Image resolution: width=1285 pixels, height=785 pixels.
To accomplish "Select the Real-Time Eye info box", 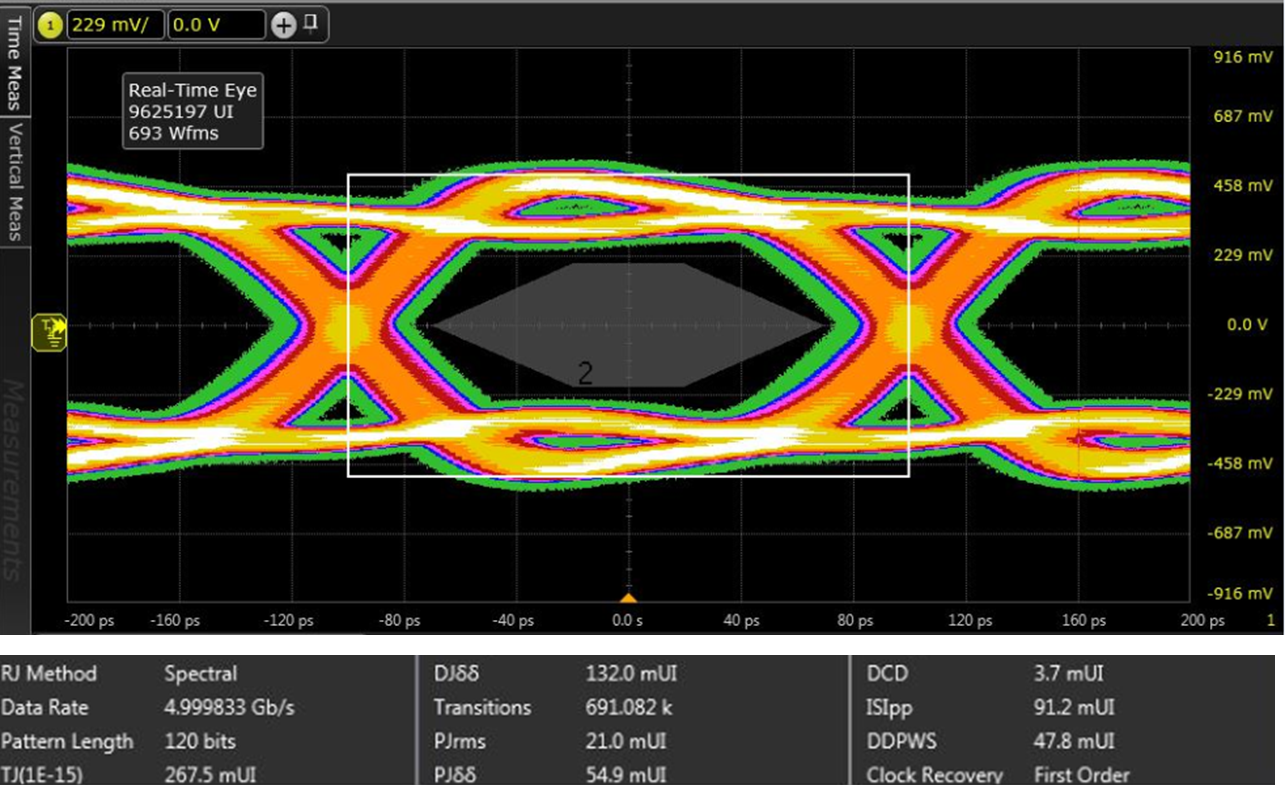I will click(x=193, y=110).
